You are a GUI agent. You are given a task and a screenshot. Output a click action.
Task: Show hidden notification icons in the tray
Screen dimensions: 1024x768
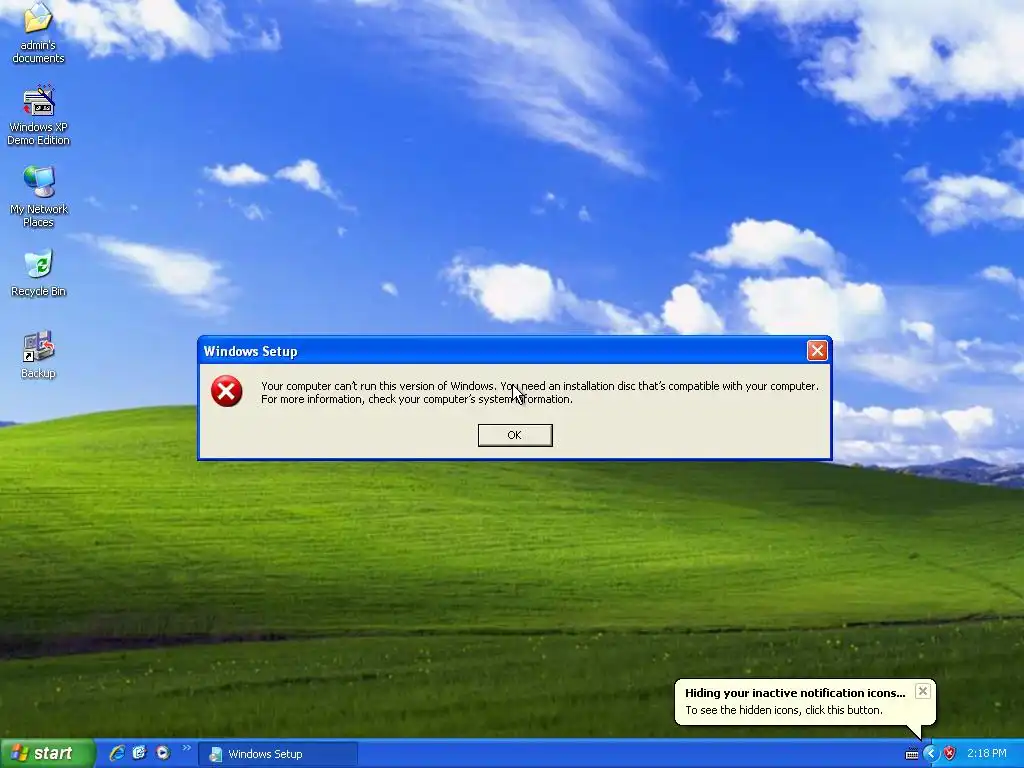(930, 754)
